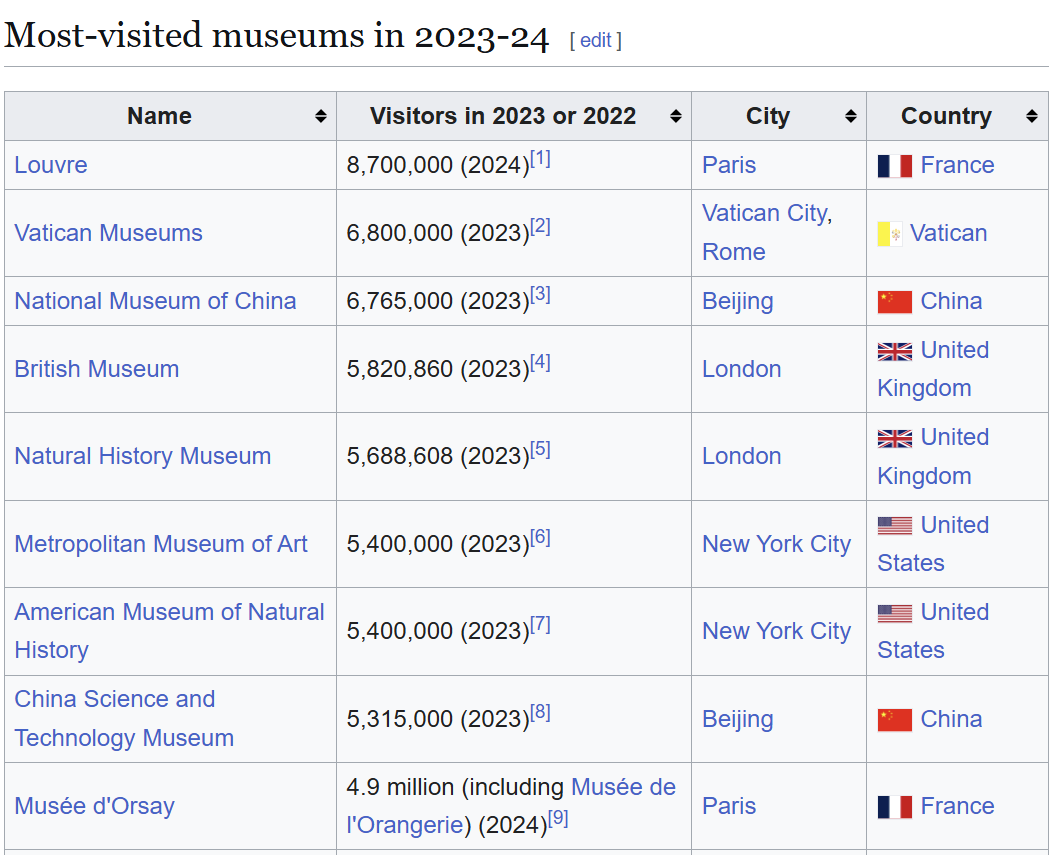Viewport: 1059px width, 855px height.
Task: Open Paris link in Musée d'Orsay row
Action: click(x=729, y=806)
